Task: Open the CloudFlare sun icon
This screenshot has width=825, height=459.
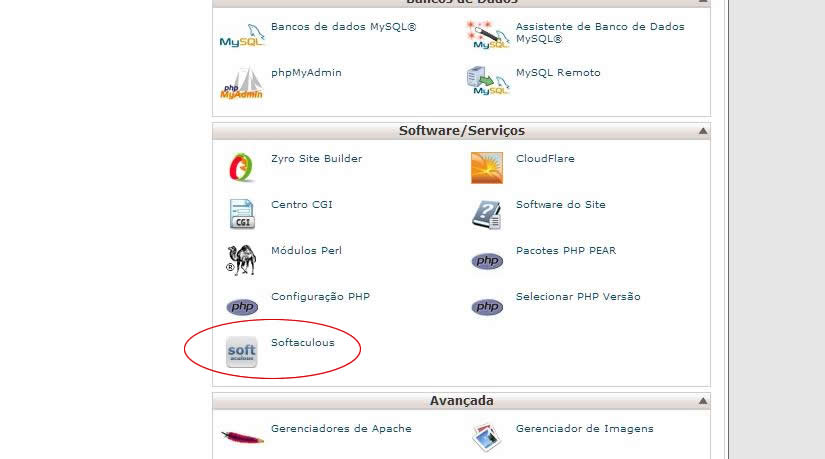Action: coord(487,168)
